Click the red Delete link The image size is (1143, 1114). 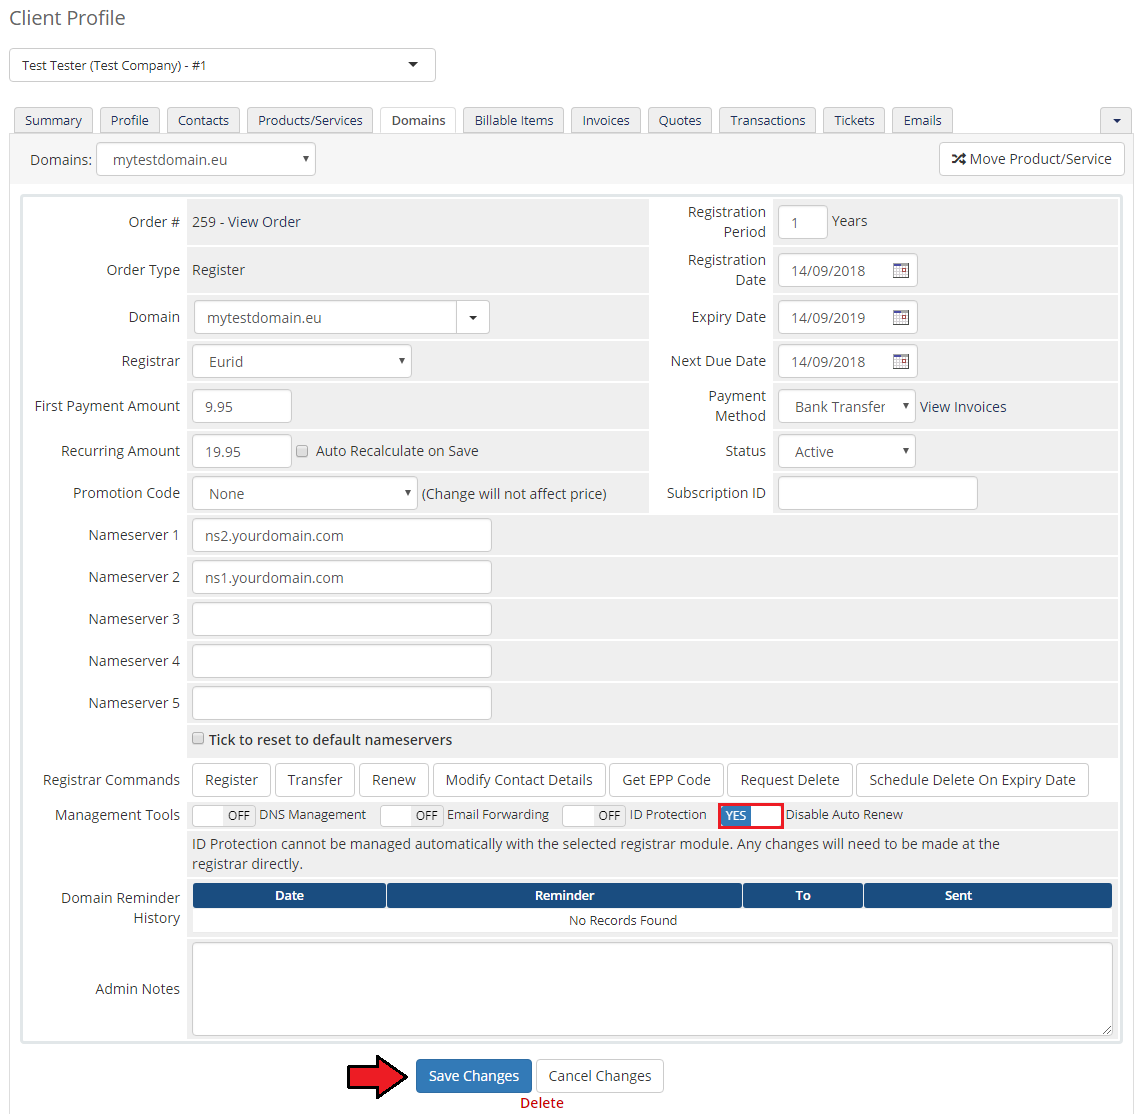pyautogui.click(x=542, y=1103)
